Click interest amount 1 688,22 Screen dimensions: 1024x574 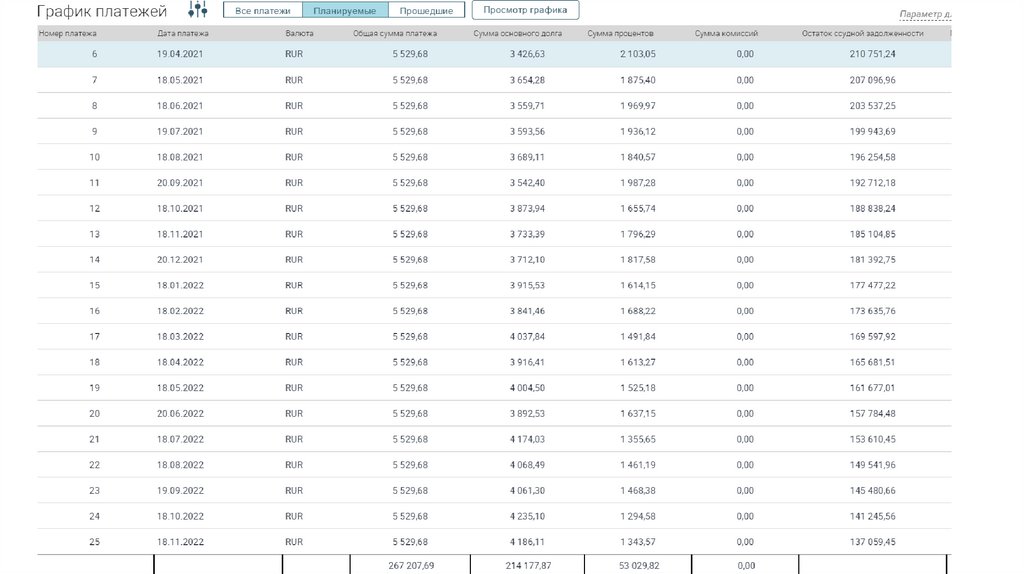638,311
